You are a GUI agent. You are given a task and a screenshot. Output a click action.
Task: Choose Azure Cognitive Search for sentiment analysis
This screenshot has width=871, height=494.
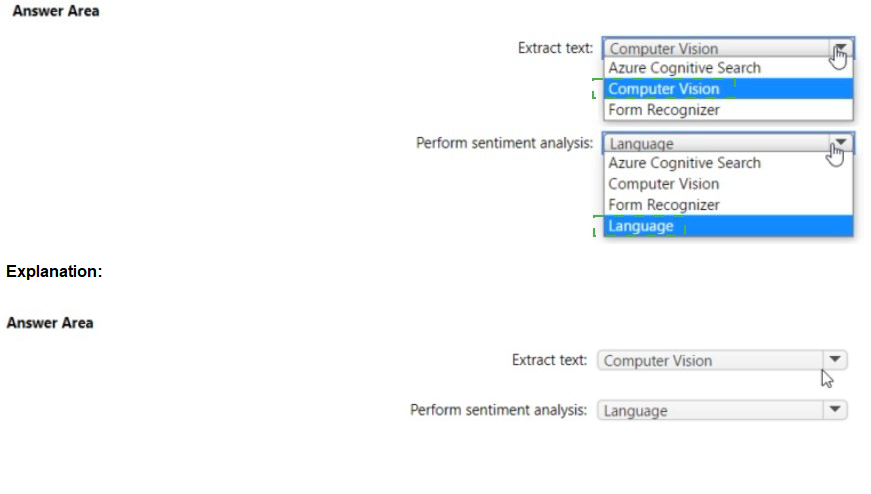click(x=684, y=163)
